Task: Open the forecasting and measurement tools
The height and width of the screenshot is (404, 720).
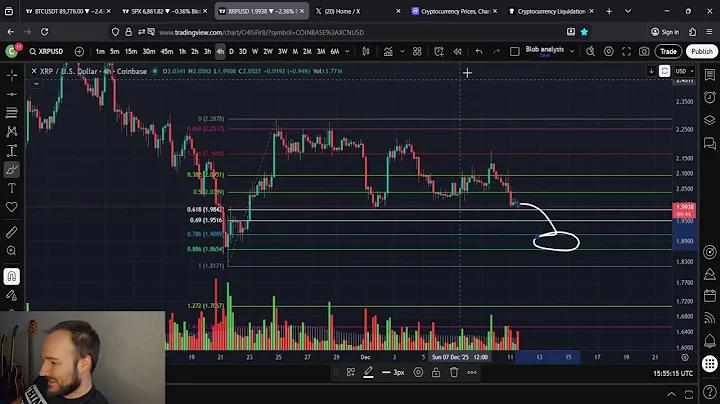Action: pyautogui.click(x=11, y=151)
